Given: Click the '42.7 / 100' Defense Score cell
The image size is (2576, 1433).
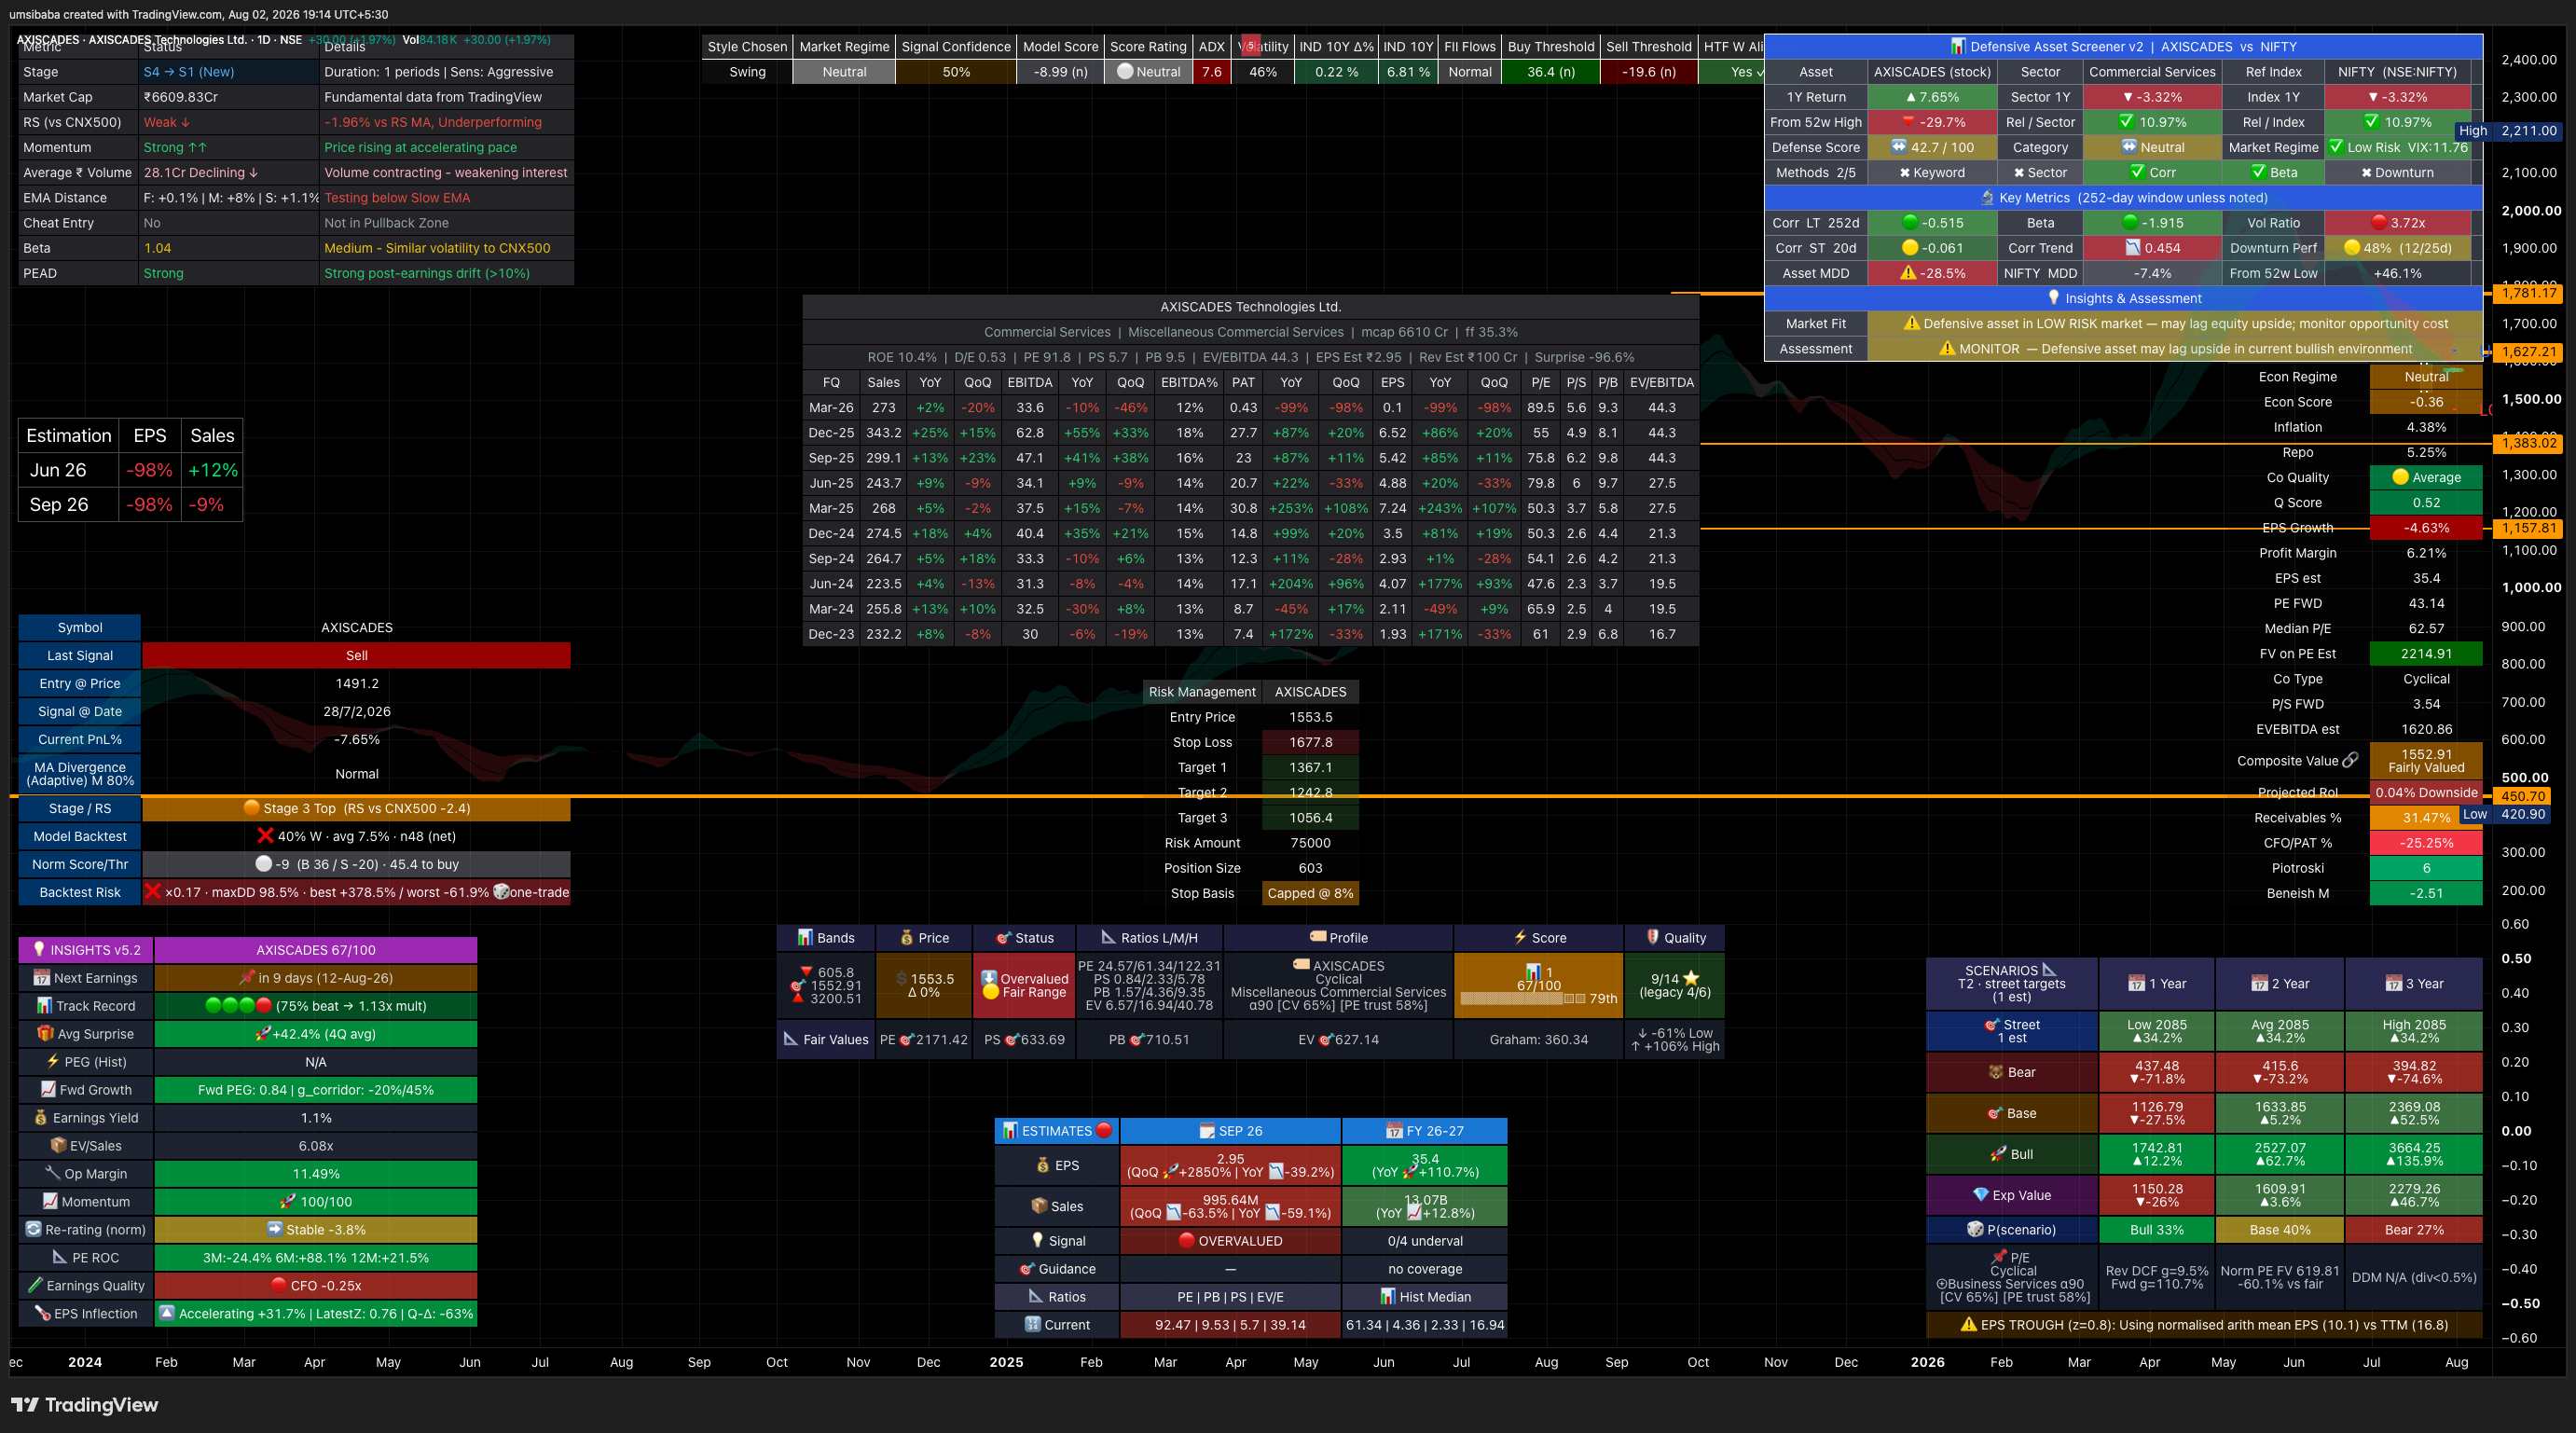Looking at the screenshot, I should 1932,147.
